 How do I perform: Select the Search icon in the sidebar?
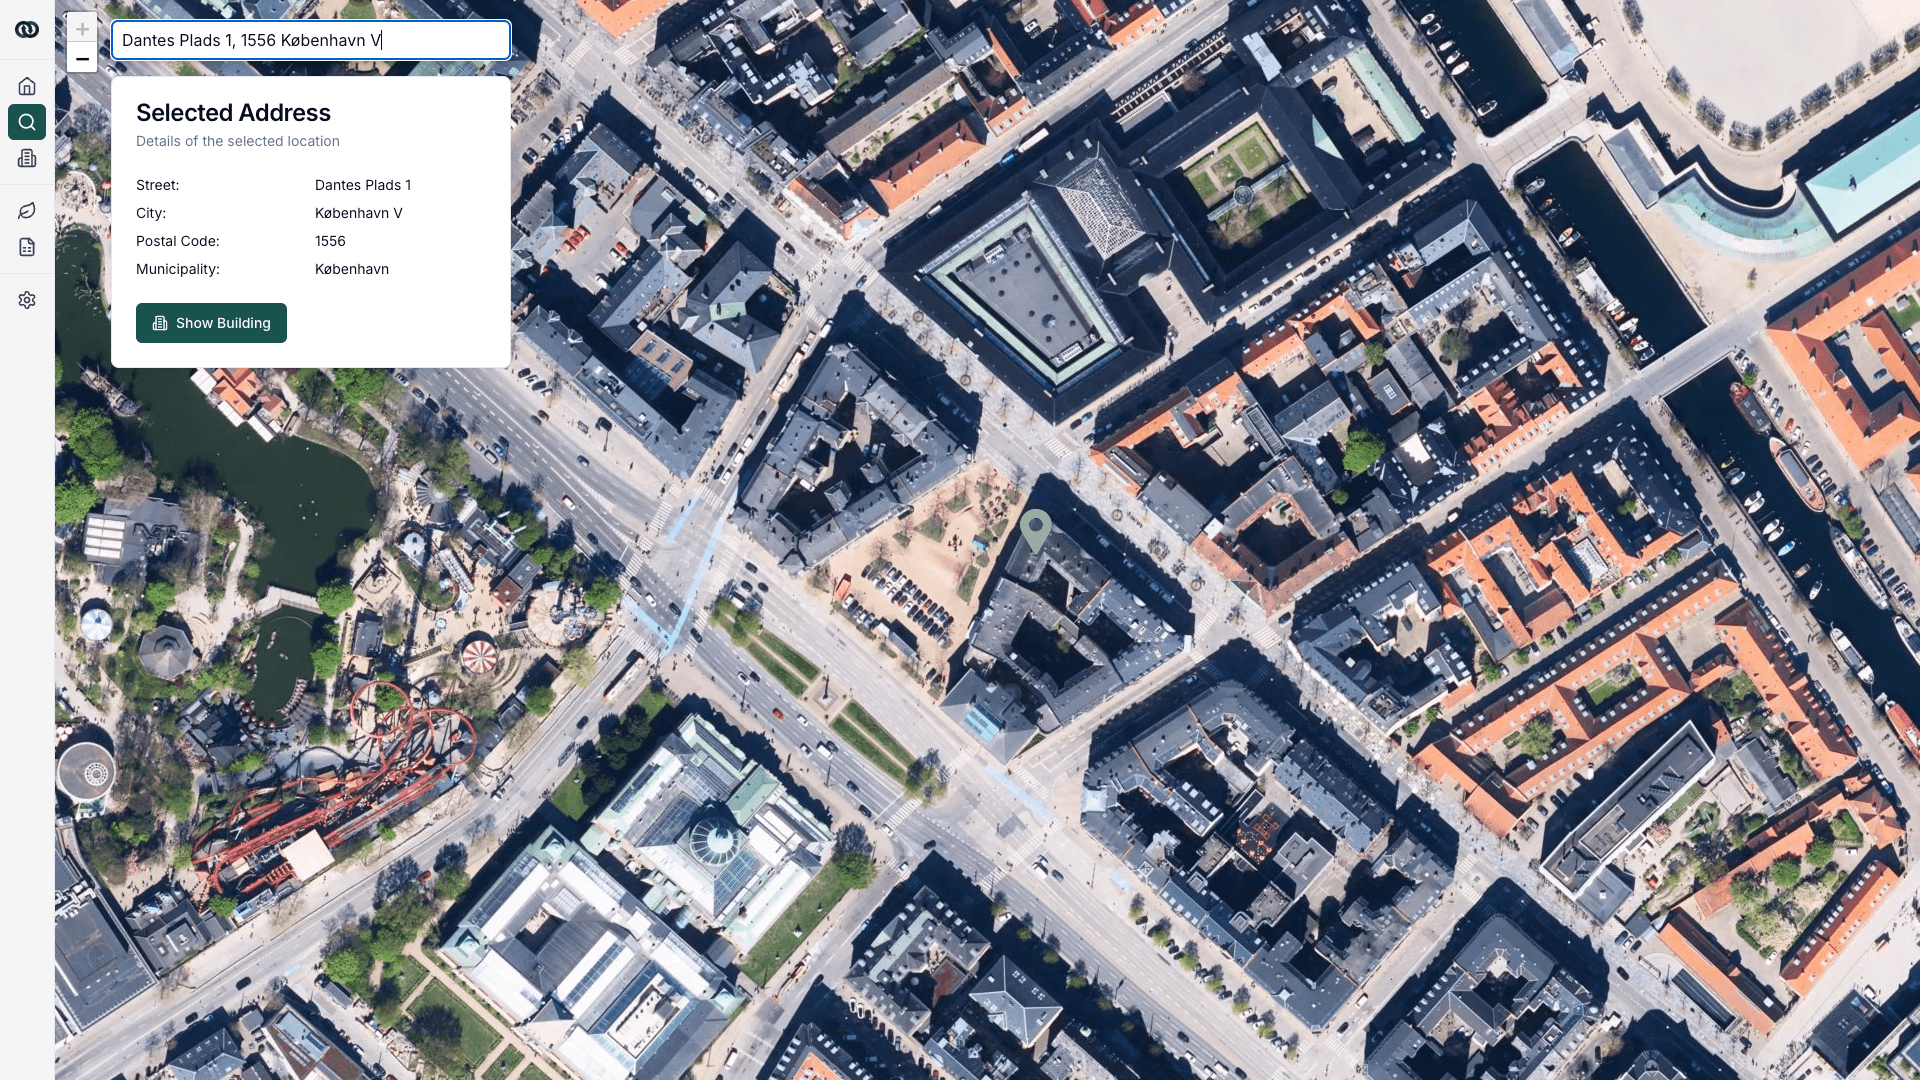(x=27, y=122)
